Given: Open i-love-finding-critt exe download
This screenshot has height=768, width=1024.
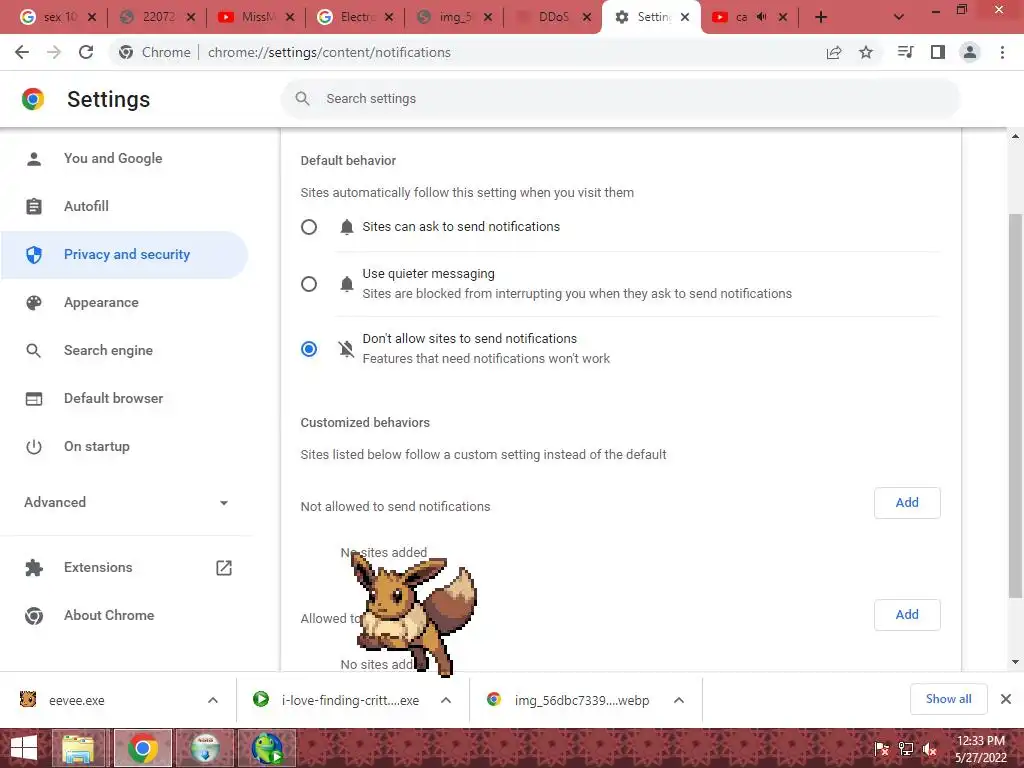Looking at the screenshot, I should click(350, 700).
